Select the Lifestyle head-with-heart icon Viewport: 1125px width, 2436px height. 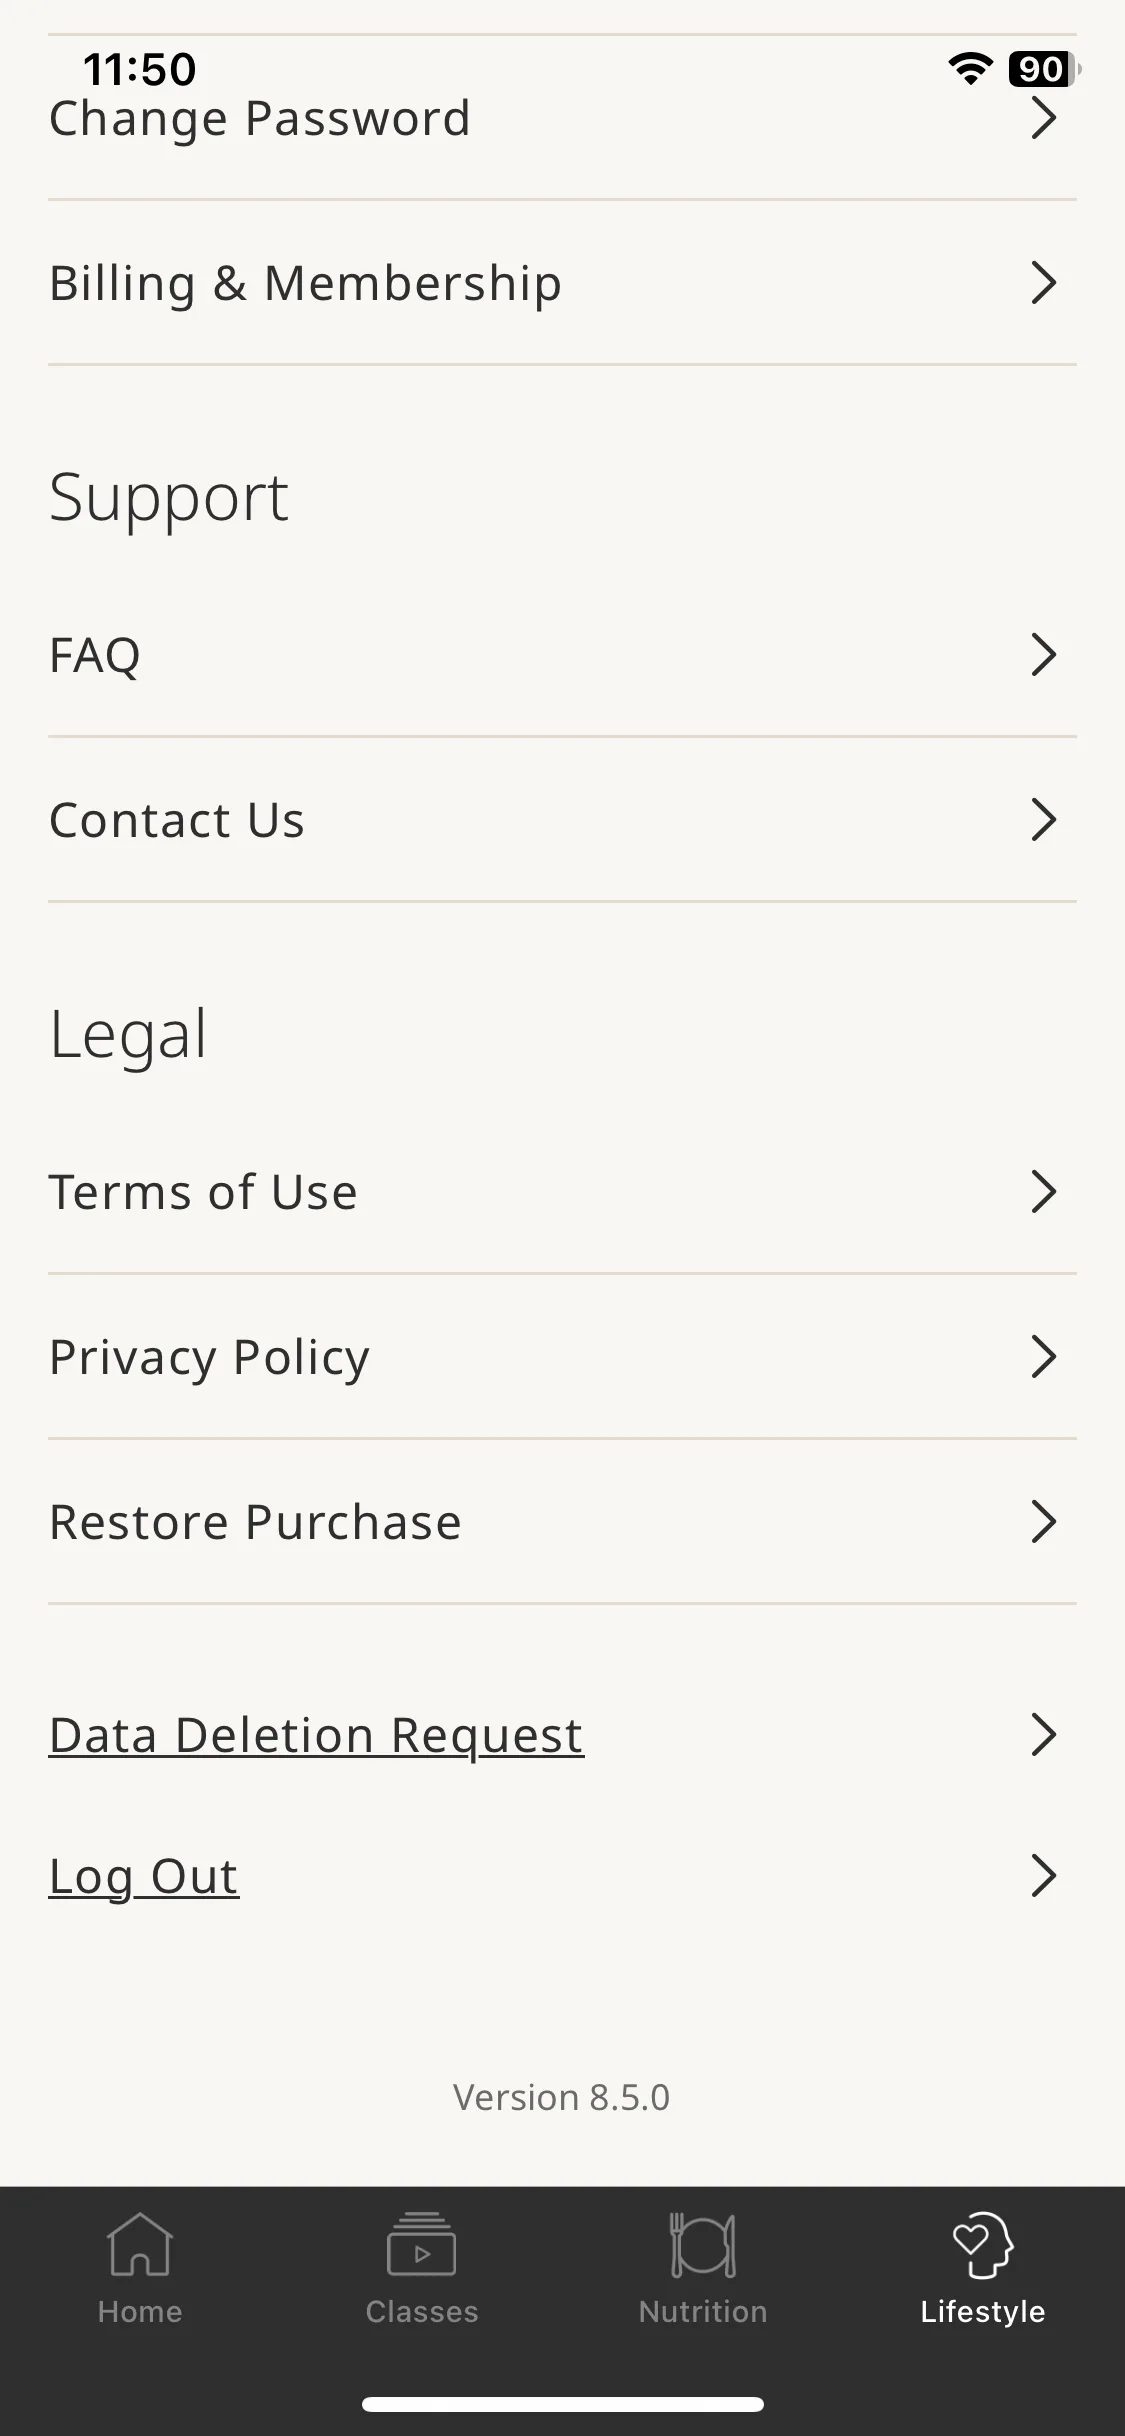click(983, 2244)
